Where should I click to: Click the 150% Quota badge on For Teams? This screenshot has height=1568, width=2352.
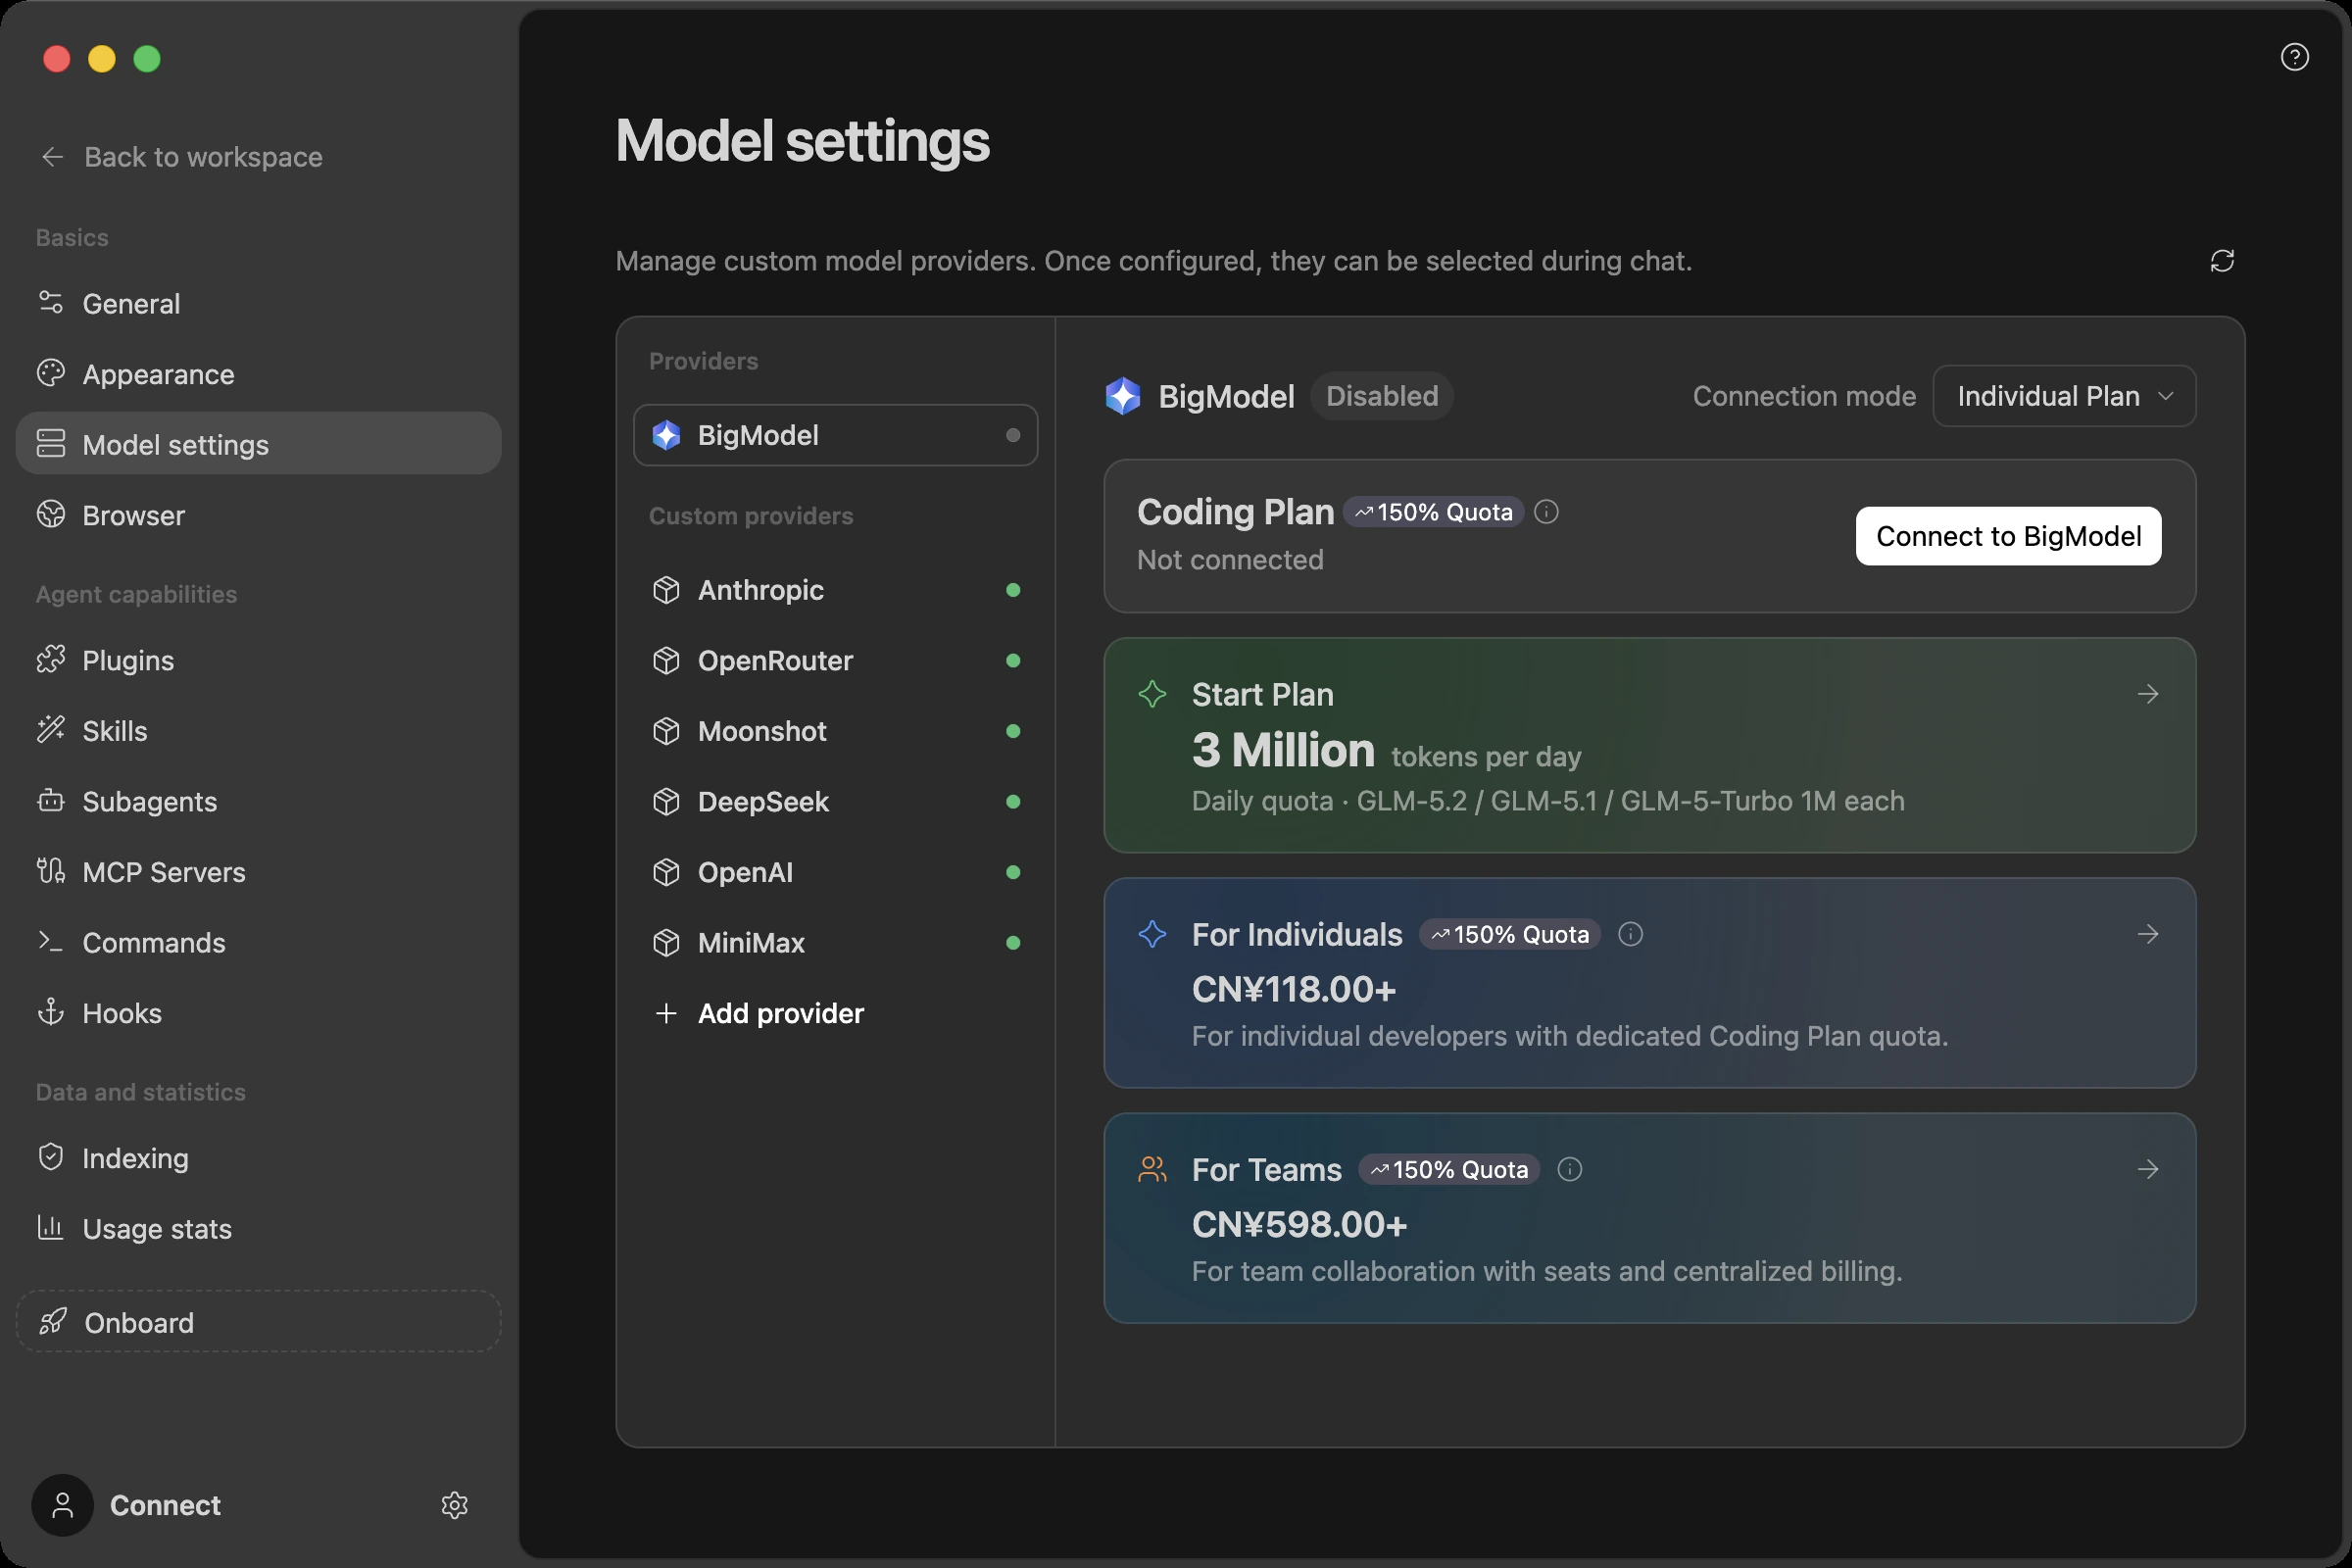pyautogui.click(x=1449, y=1169)
